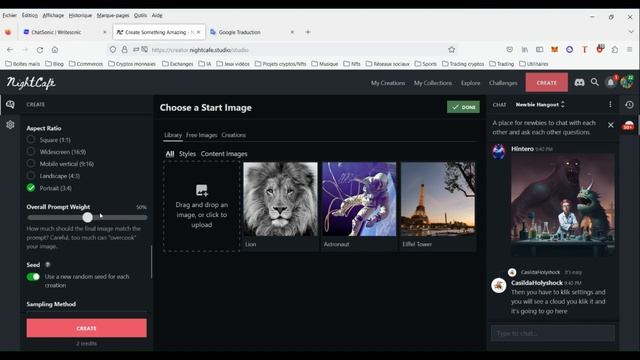The width and height of the screenshot is (640, 360).
Task: Choose Astronaut start image thumbnail
Action: coord(359,199)
